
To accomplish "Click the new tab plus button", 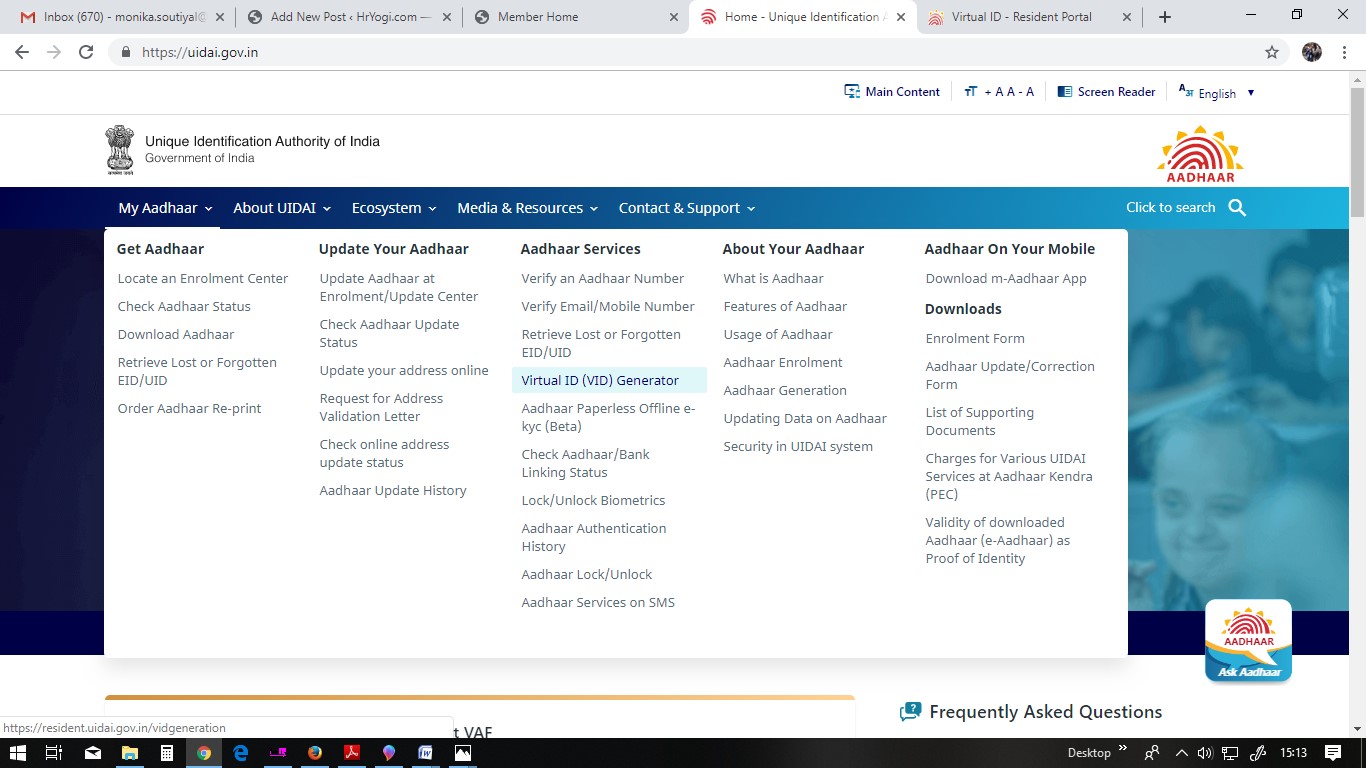I will point(1165,17).
